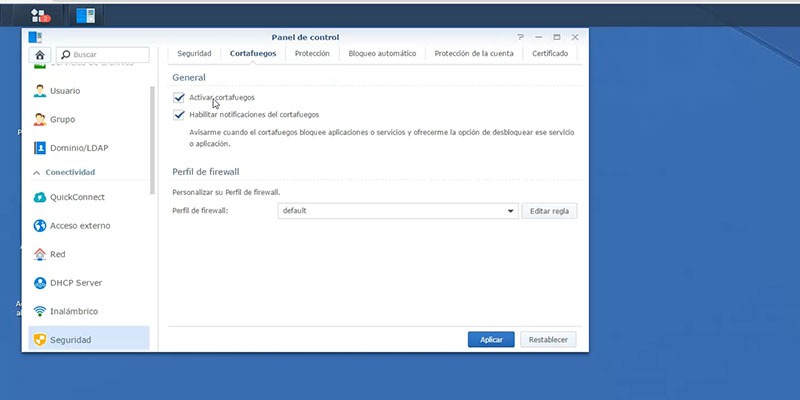Click Editar regla button
Screen dimensions: 800x400
point(549,211)
